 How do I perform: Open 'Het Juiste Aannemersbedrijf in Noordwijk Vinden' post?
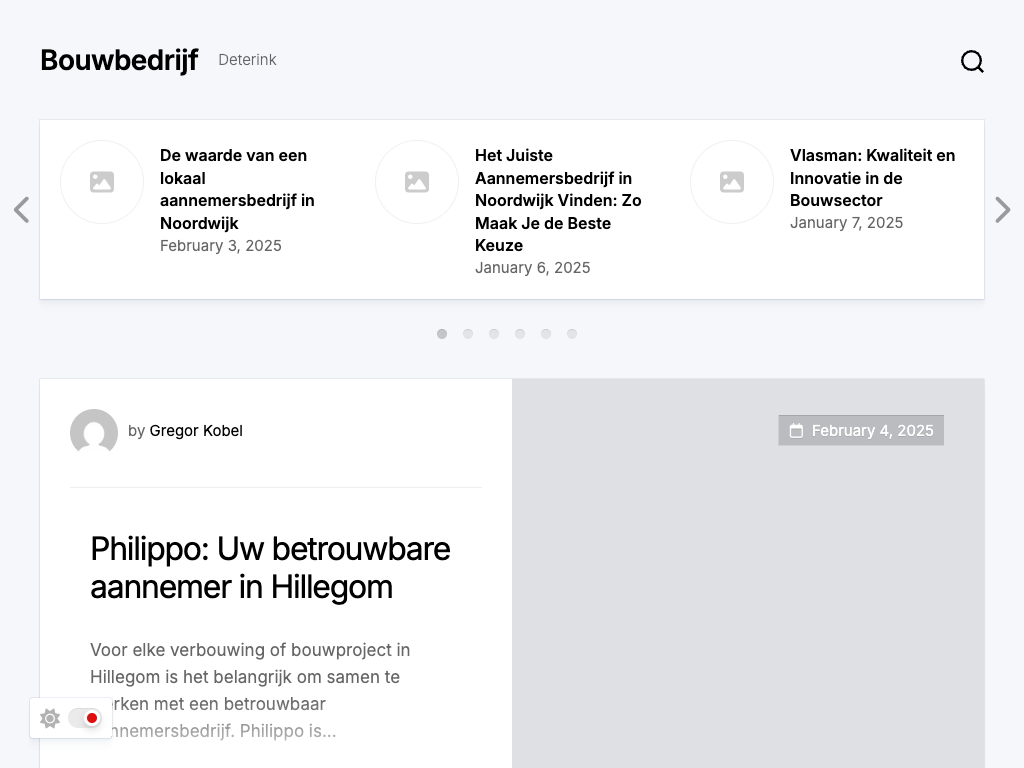[x=558, y=200]
